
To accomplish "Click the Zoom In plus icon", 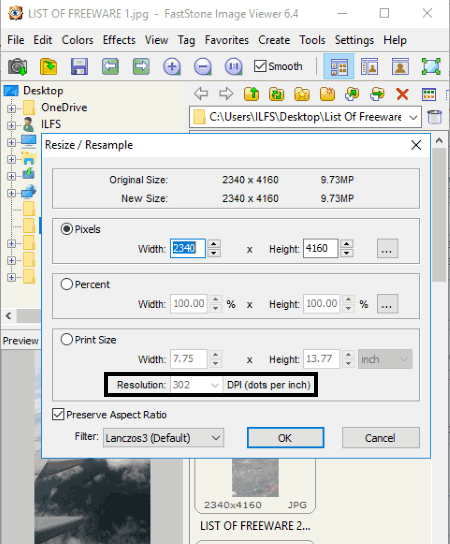I will [172, 66].
